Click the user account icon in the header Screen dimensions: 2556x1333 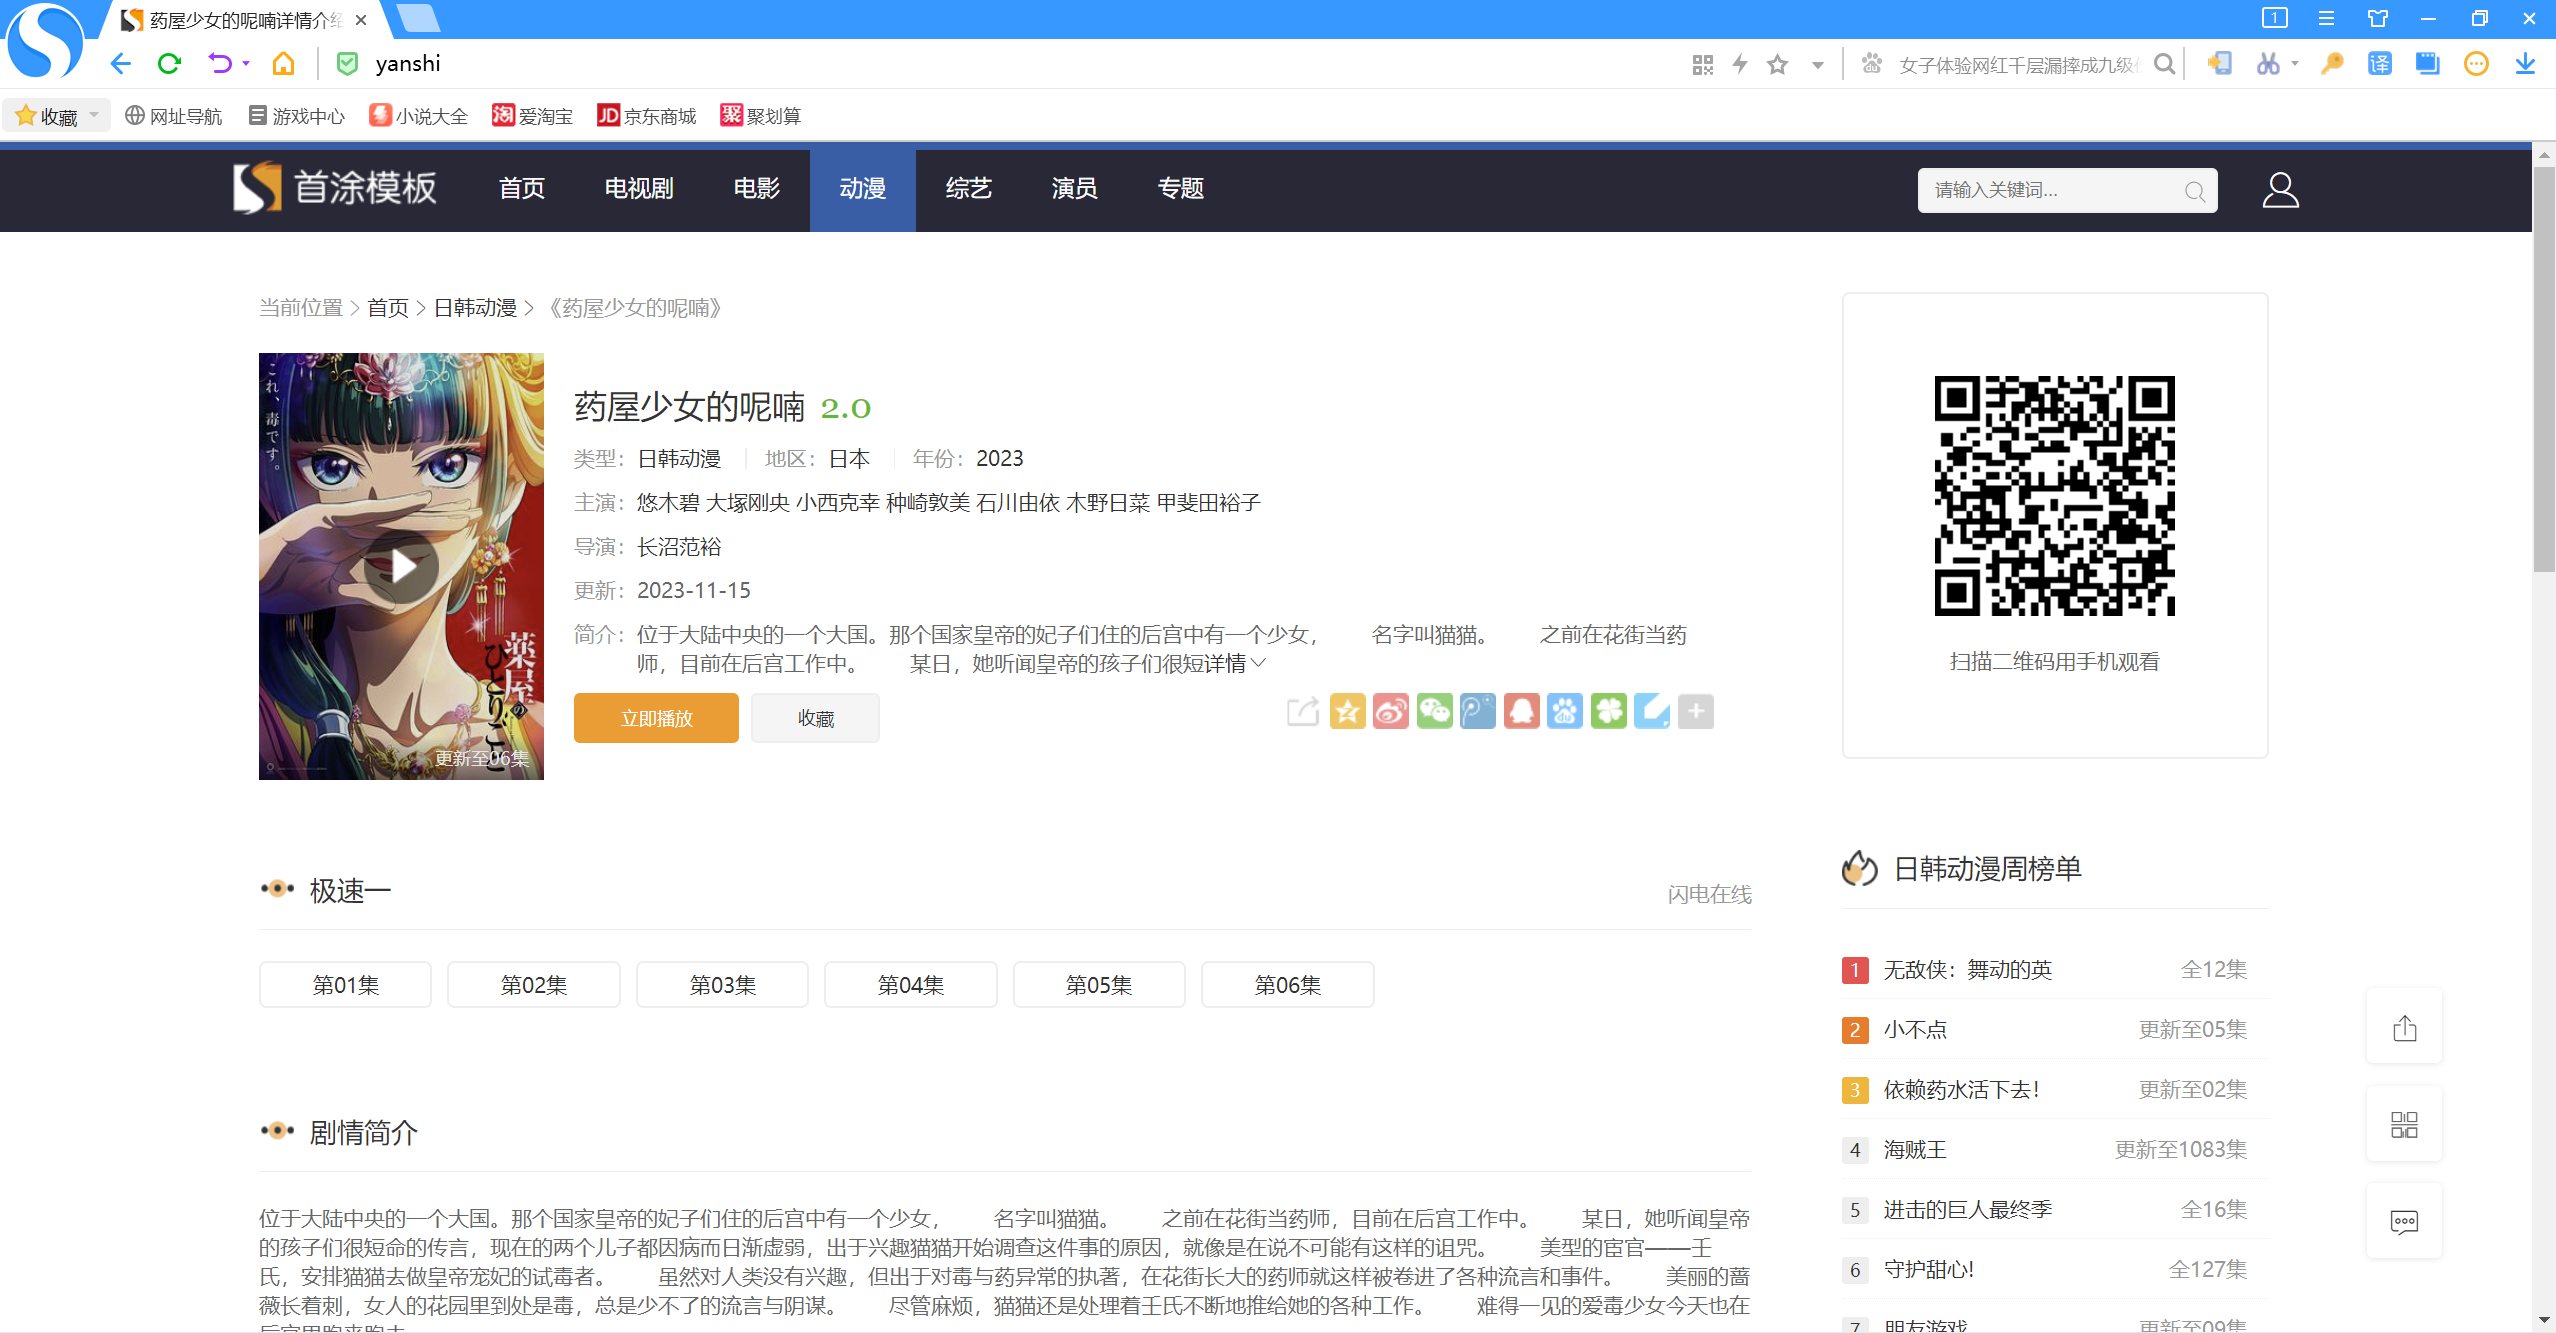[x=2280, y=190]
